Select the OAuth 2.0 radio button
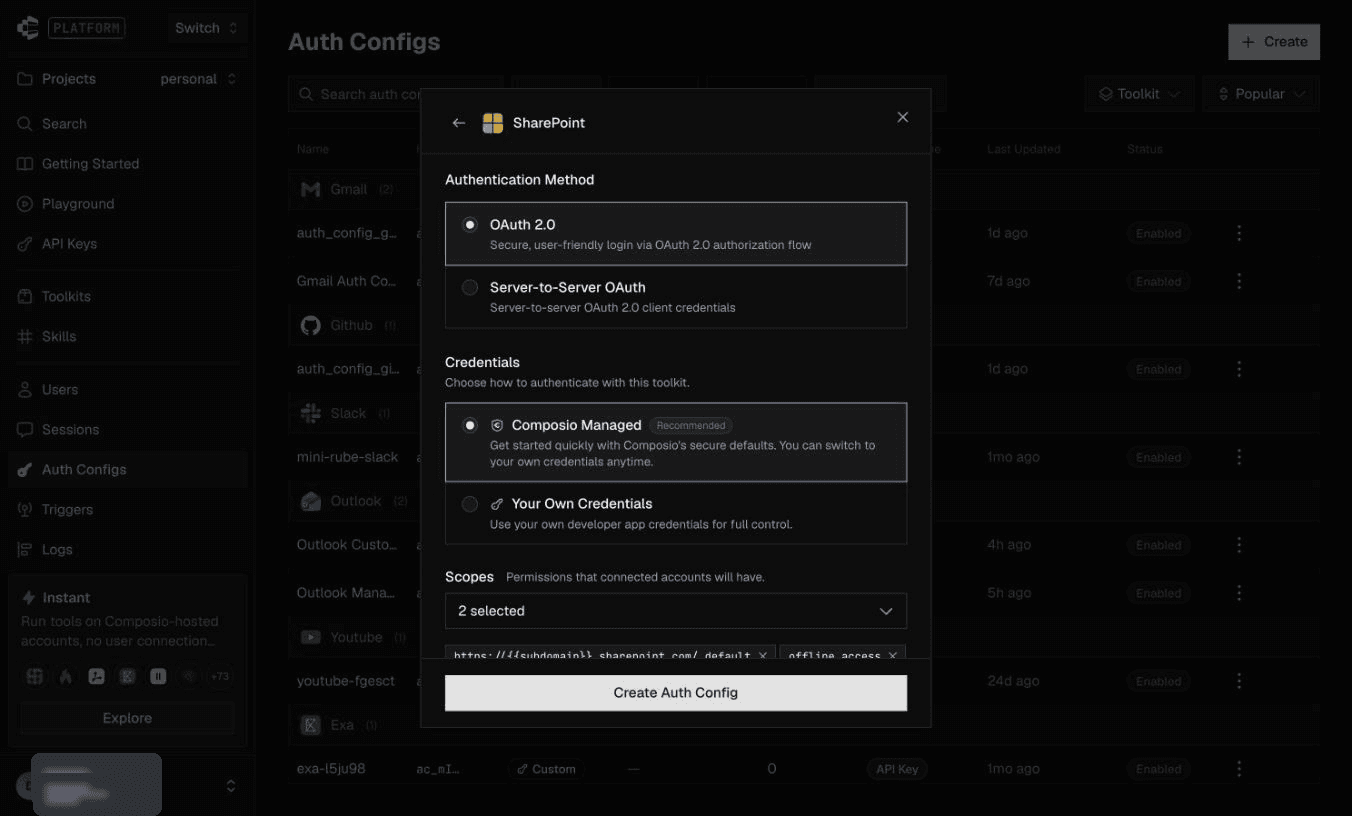 pyautogui.click(x=470, y=225)
